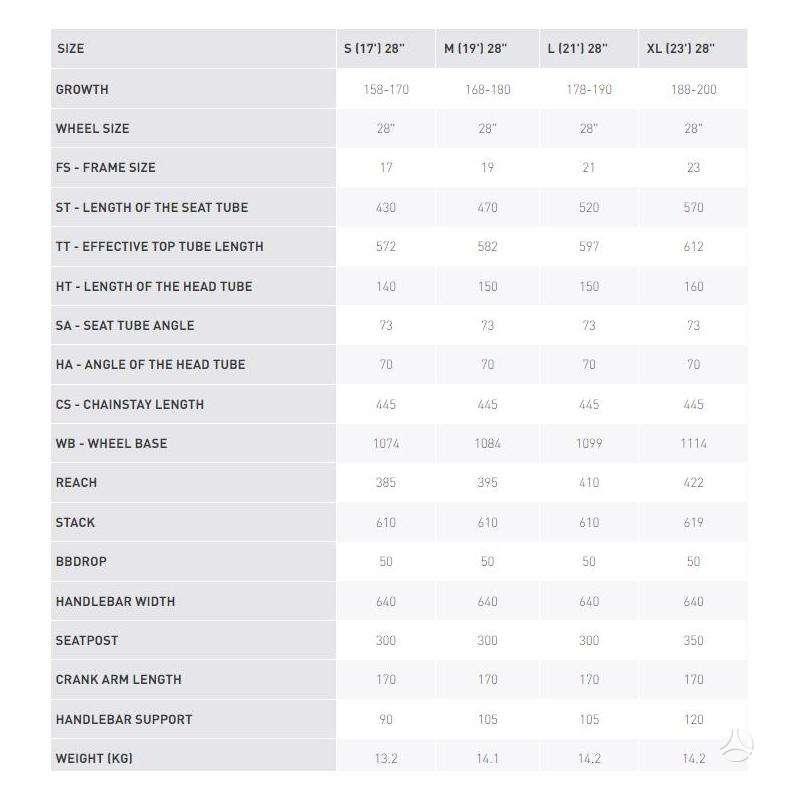This screenshot has width=800, height=800.
Task: Click the GROWTH row label
Action: tap(82, 89)
